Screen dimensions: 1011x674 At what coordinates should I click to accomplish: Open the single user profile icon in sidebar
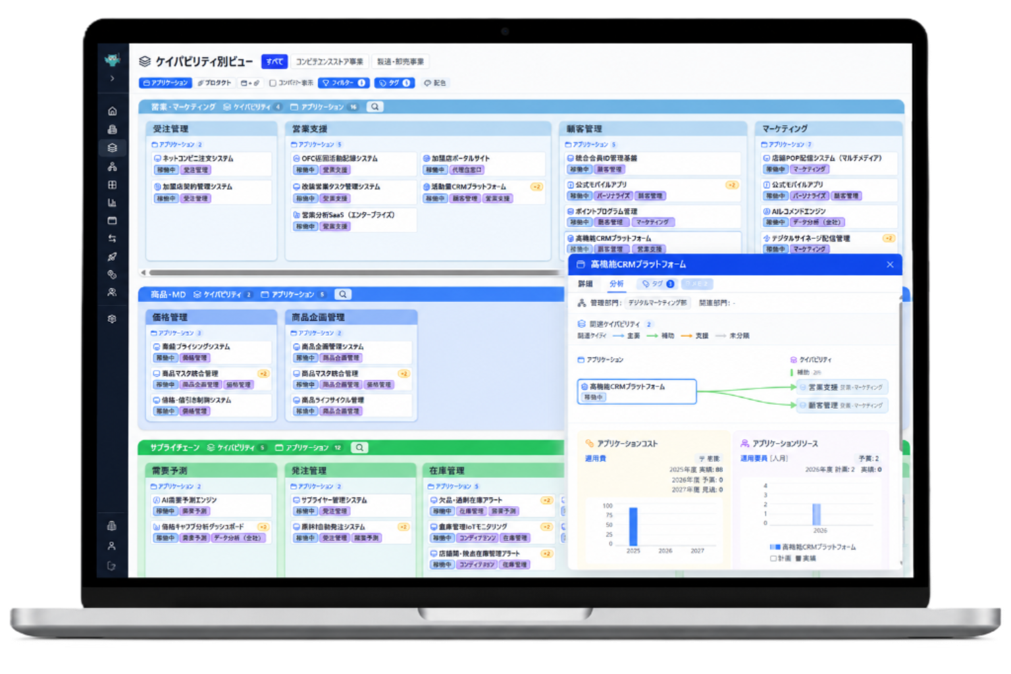(112, 546)
